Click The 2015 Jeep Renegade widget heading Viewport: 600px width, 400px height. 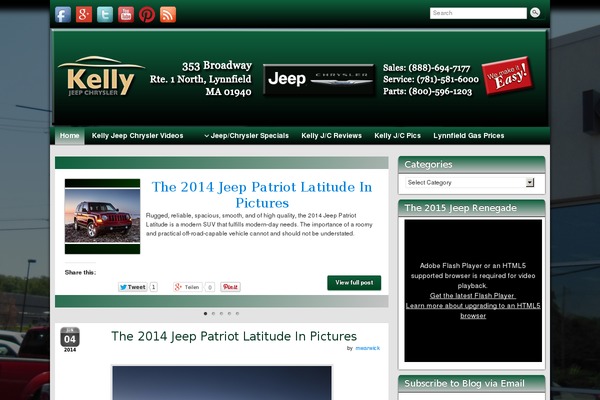460,208
